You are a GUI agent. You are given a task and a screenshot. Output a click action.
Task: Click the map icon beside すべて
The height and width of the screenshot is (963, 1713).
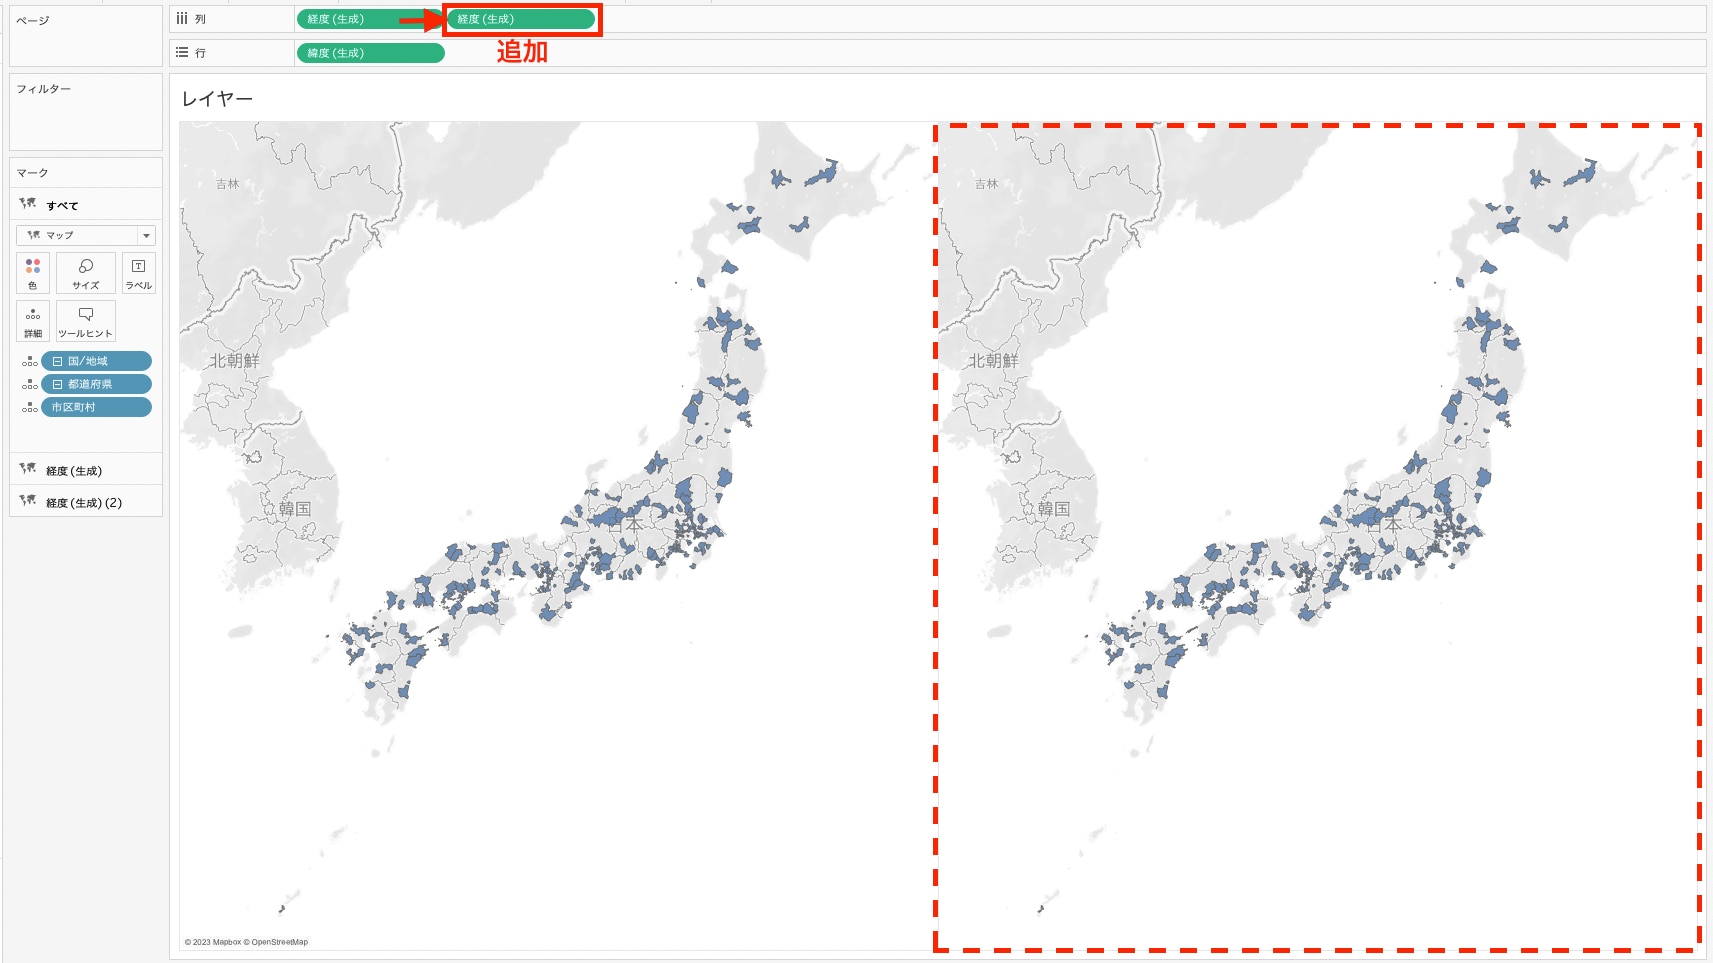(x=28, y=203)
